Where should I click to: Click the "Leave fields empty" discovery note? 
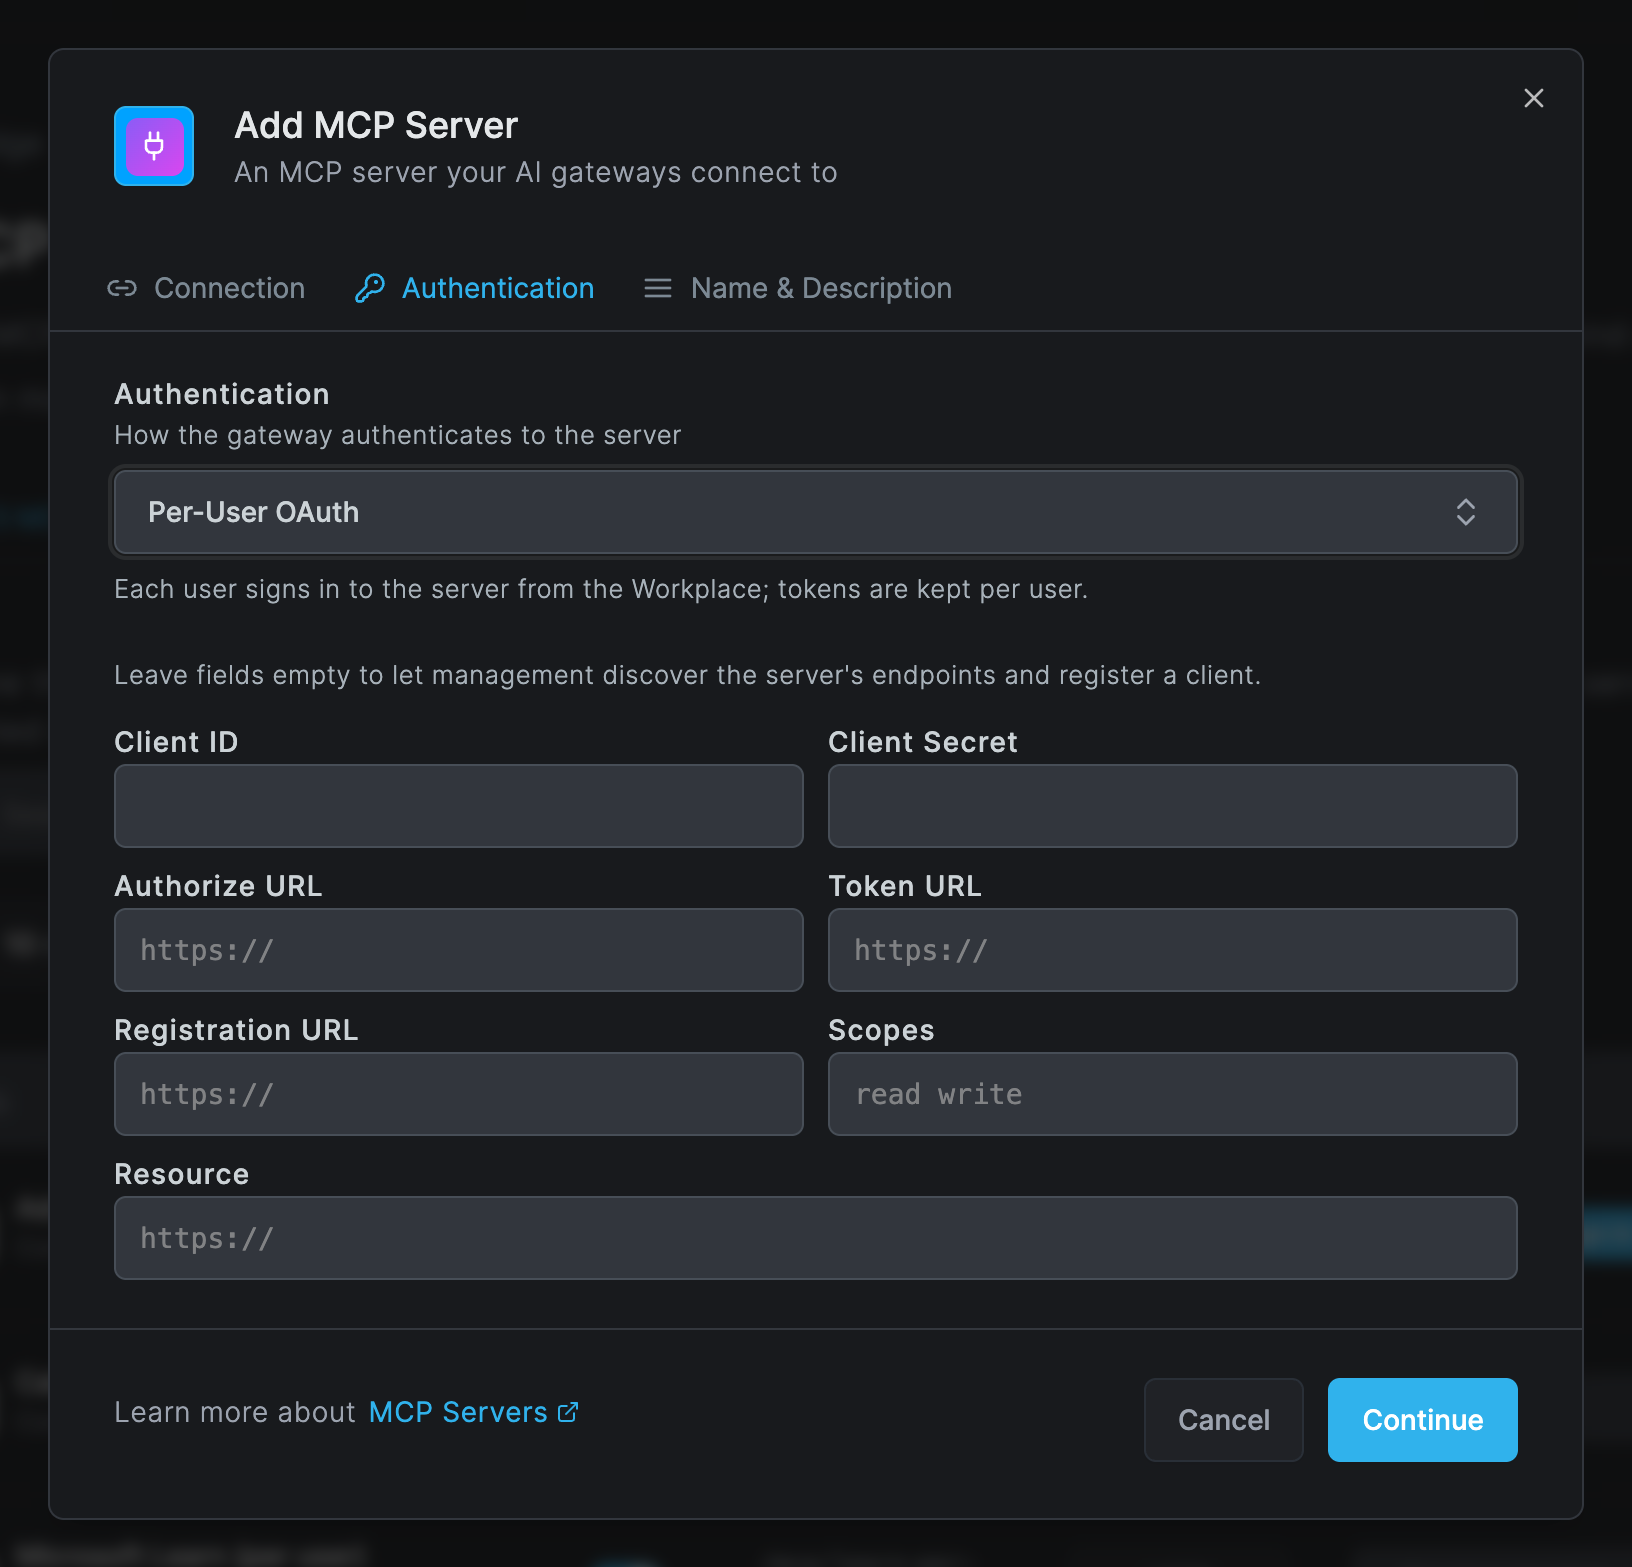(688, 675)
